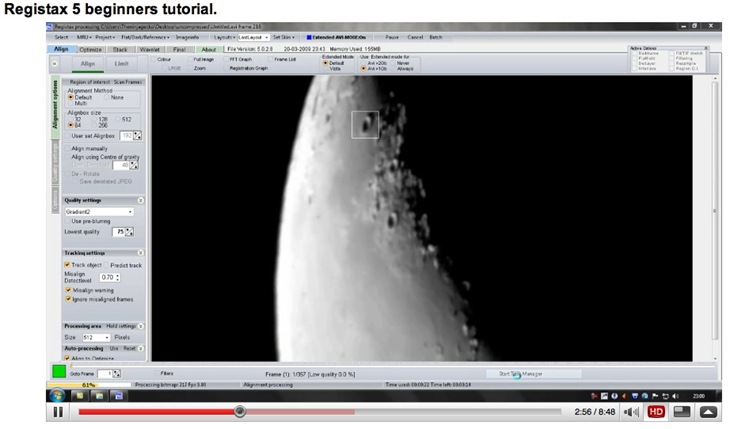Toggle HD quality on the video player
Screen dimensions: 730x429
point(656,412)
